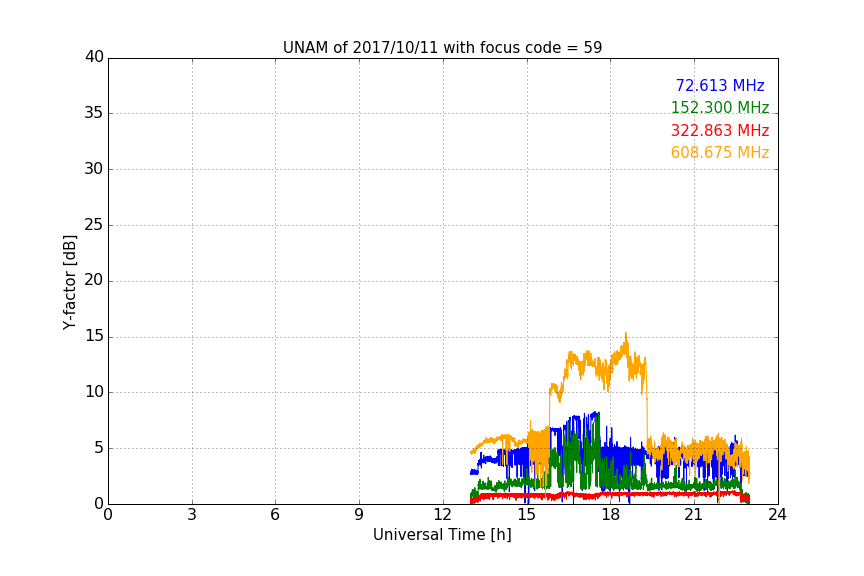Select the red '322.863 MHz' legend label

click(720, 131)
